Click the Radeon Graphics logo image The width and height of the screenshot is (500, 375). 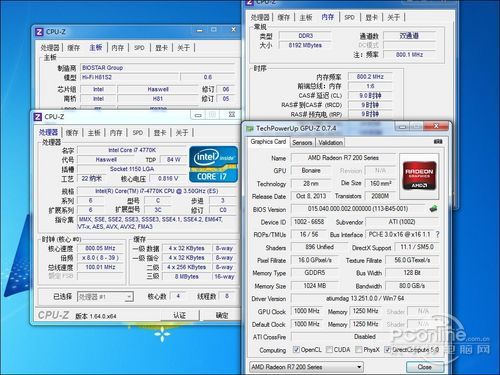click(419, 176)
